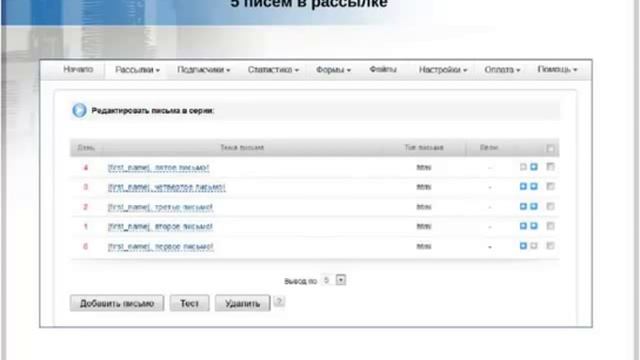
Task: Click the Удалить button
Action: pos(242,303)
